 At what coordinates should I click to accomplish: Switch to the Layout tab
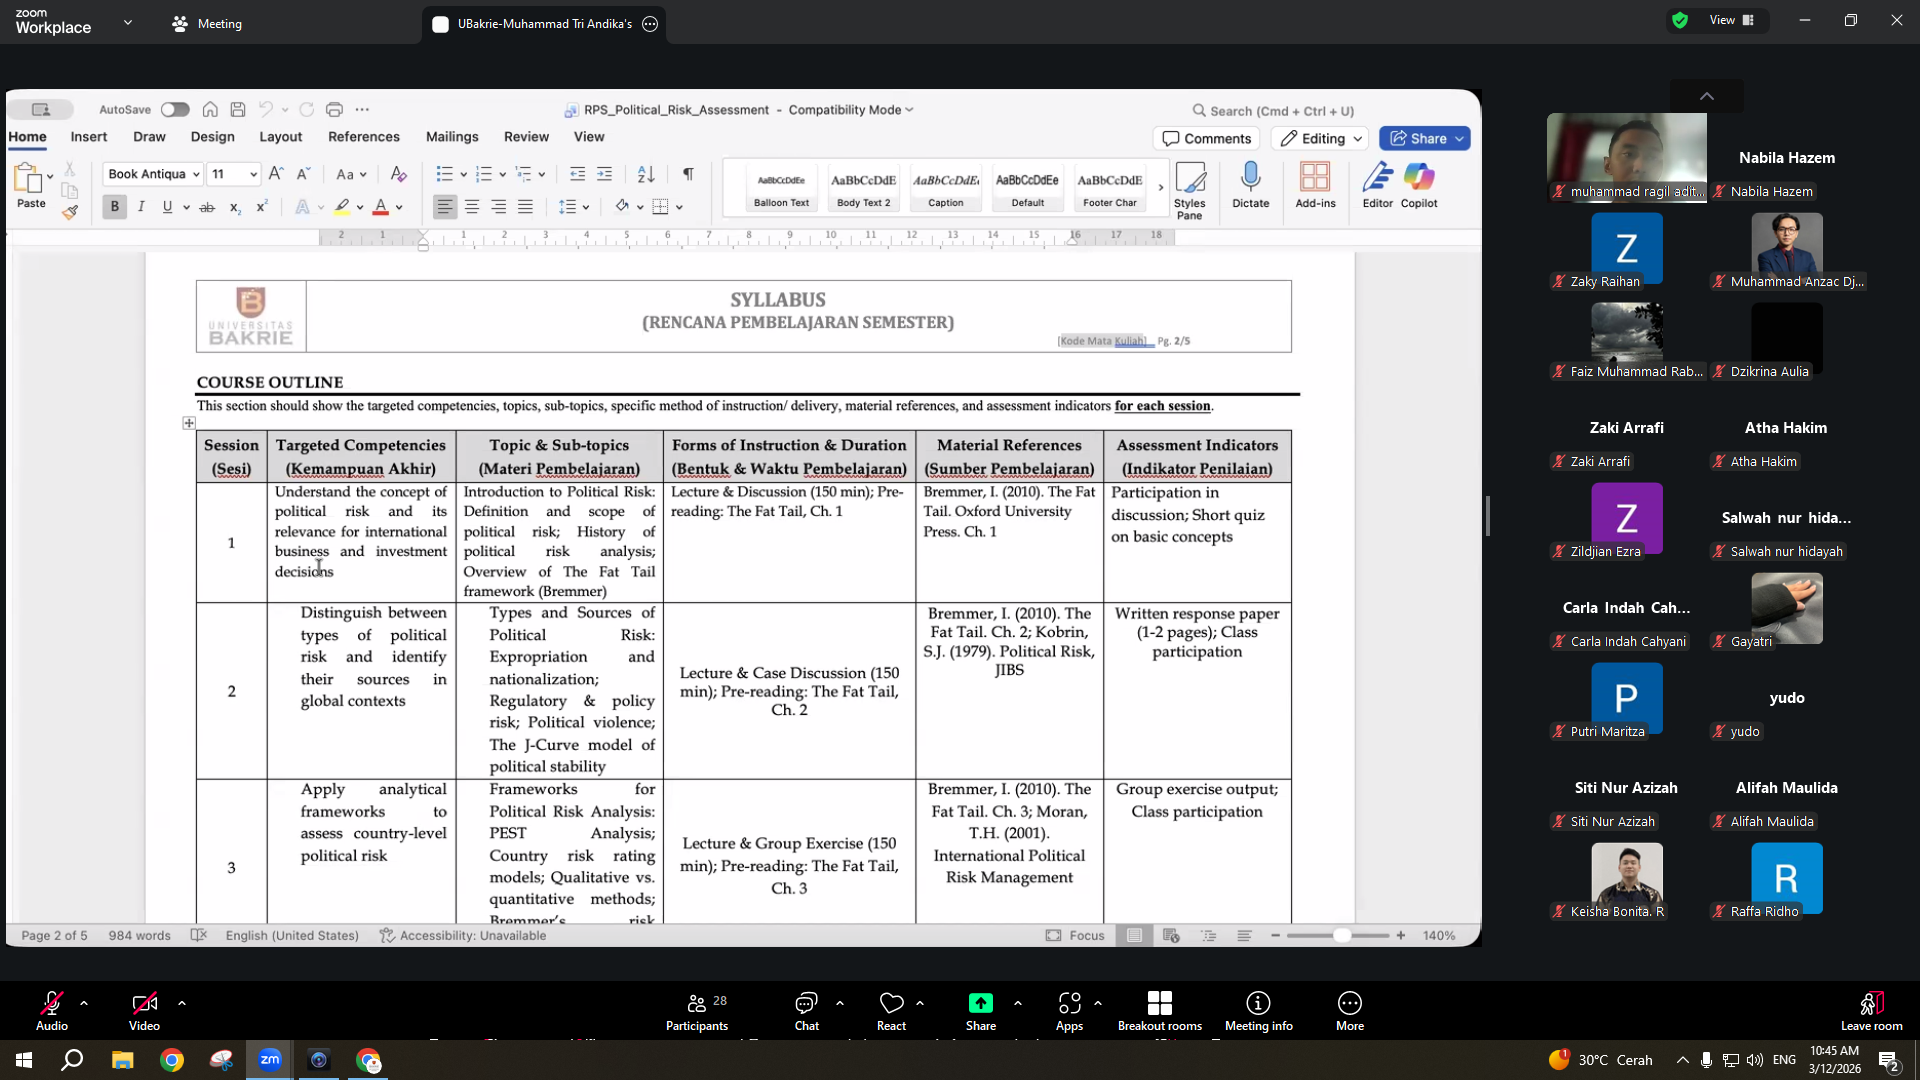(x=280, y=137)
